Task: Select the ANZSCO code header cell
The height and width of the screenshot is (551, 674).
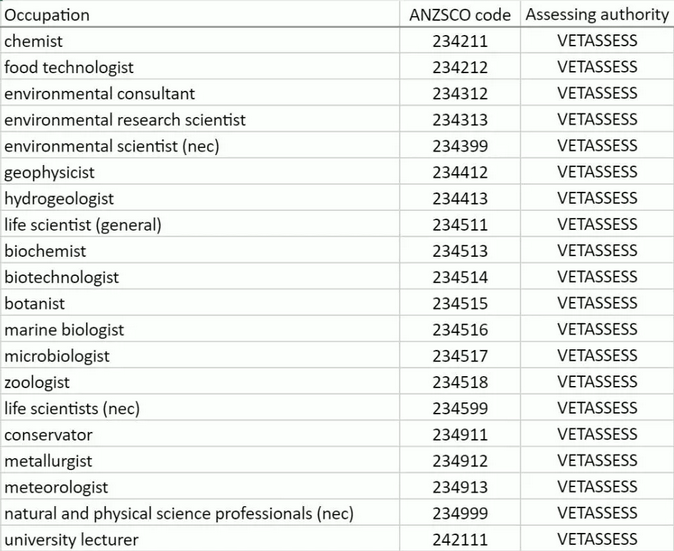Action: 460,15
